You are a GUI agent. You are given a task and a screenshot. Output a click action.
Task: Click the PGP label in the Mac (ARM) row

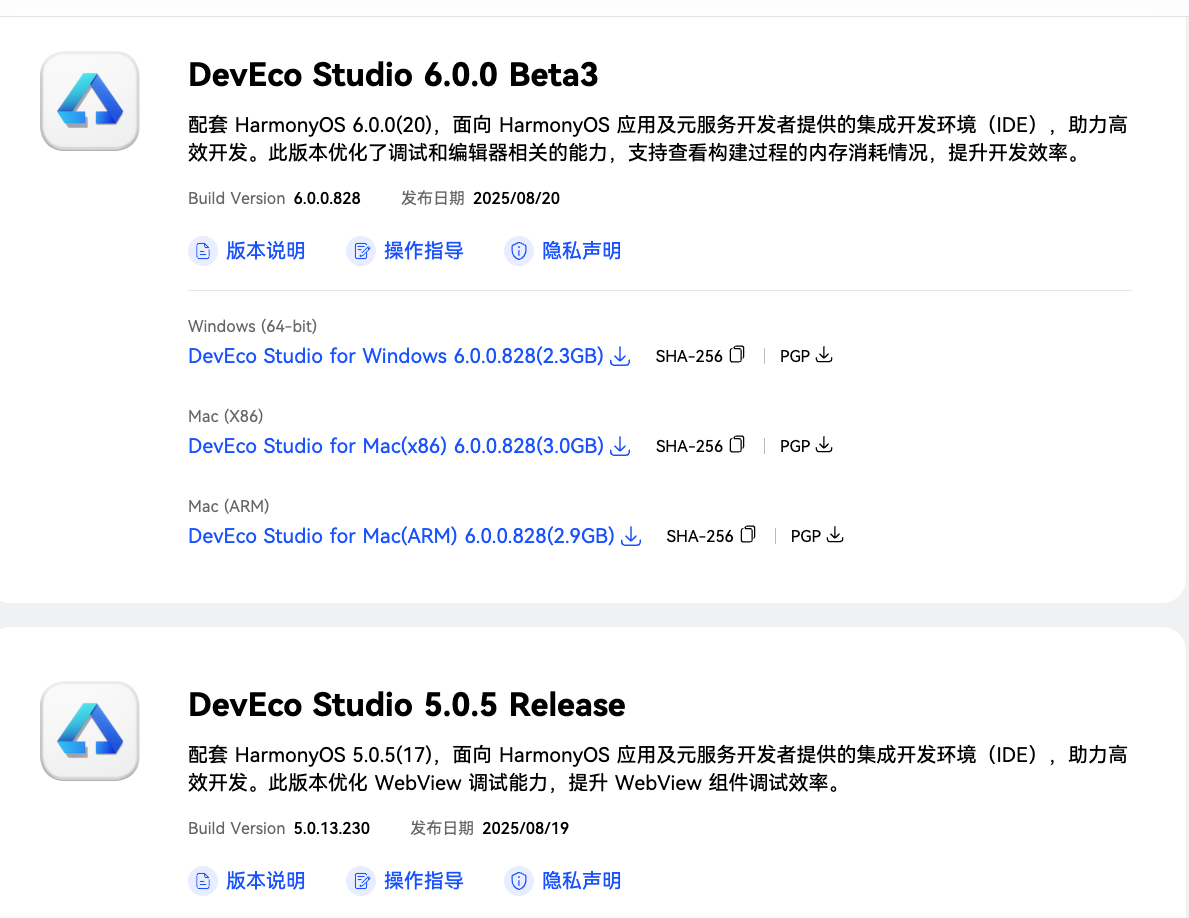(805, 537)
